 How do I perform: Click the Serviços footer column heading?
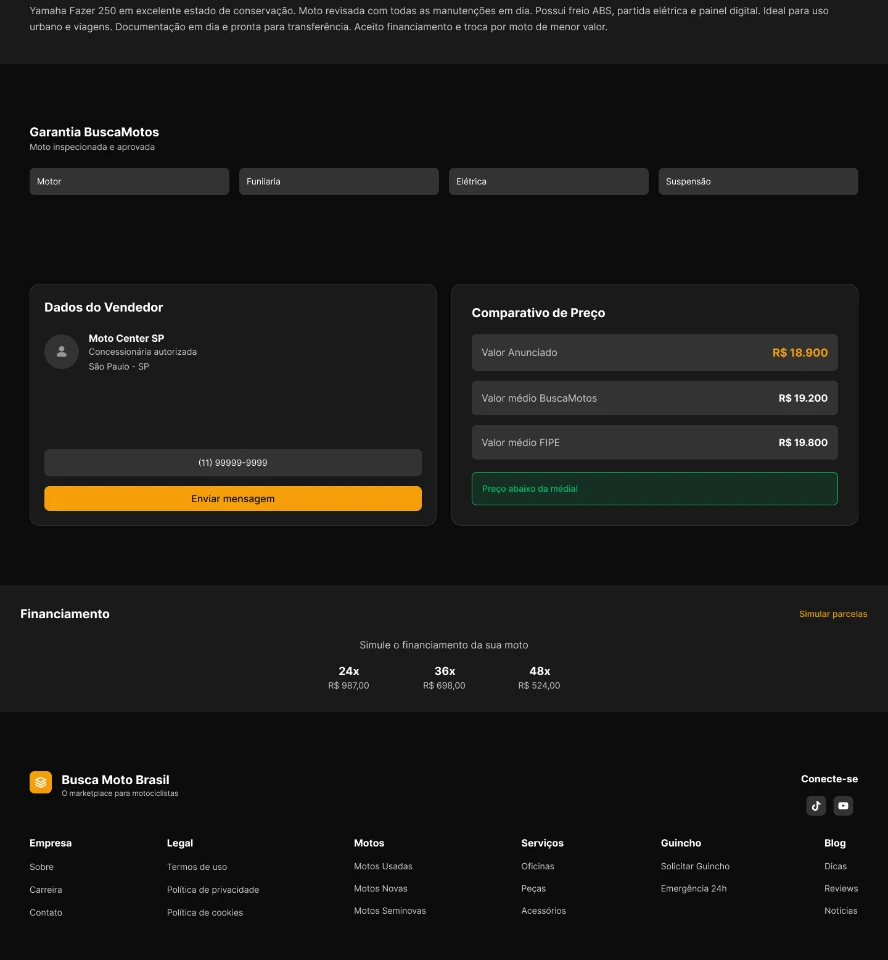point(542,843)
